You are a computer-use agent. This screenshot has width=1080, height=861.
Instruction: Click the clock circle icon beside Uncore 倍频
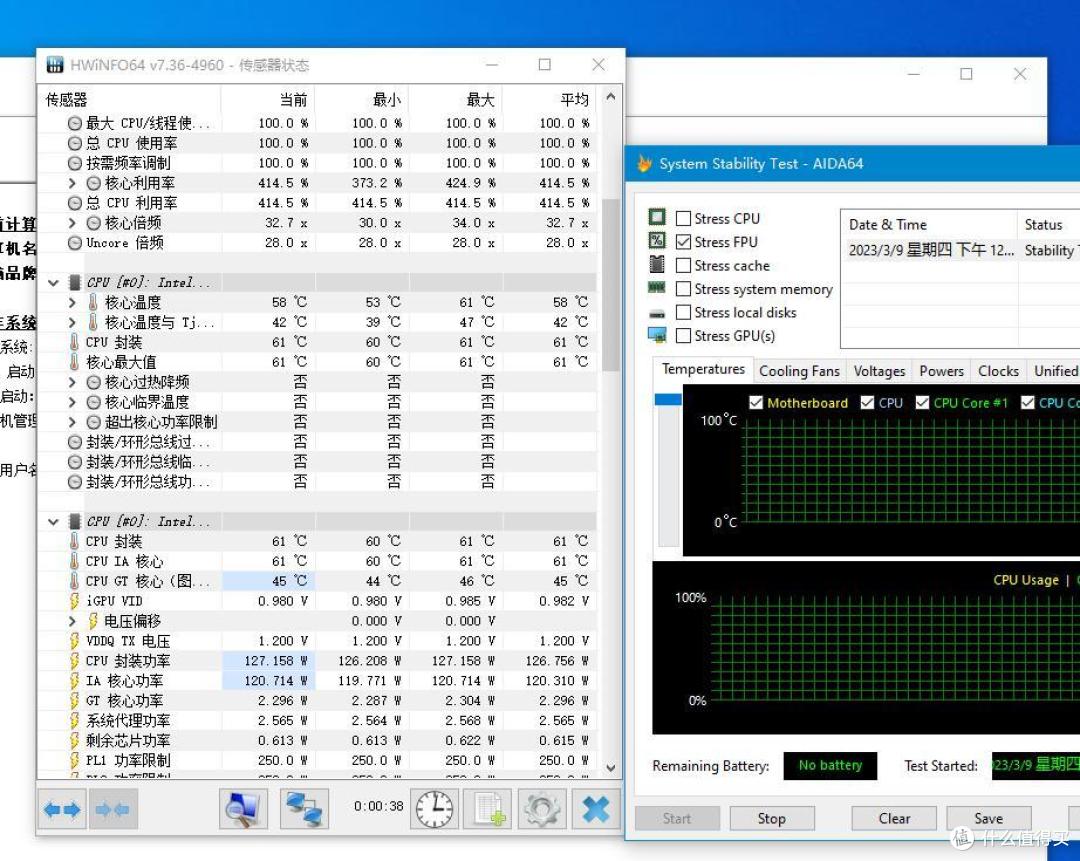(x=74, y=242)
